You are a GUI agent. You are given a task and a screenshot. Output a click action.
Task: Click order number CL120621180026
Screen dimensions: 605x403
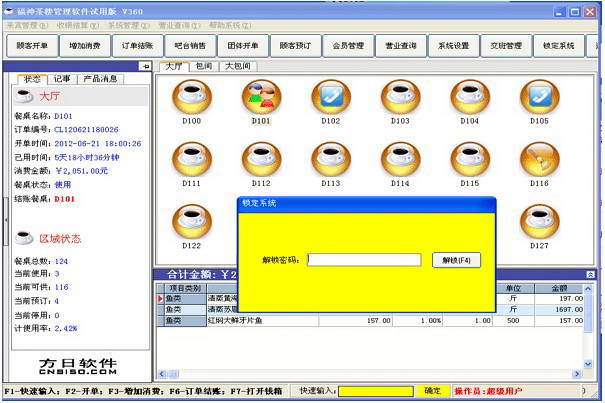click(x=86, y=130)
